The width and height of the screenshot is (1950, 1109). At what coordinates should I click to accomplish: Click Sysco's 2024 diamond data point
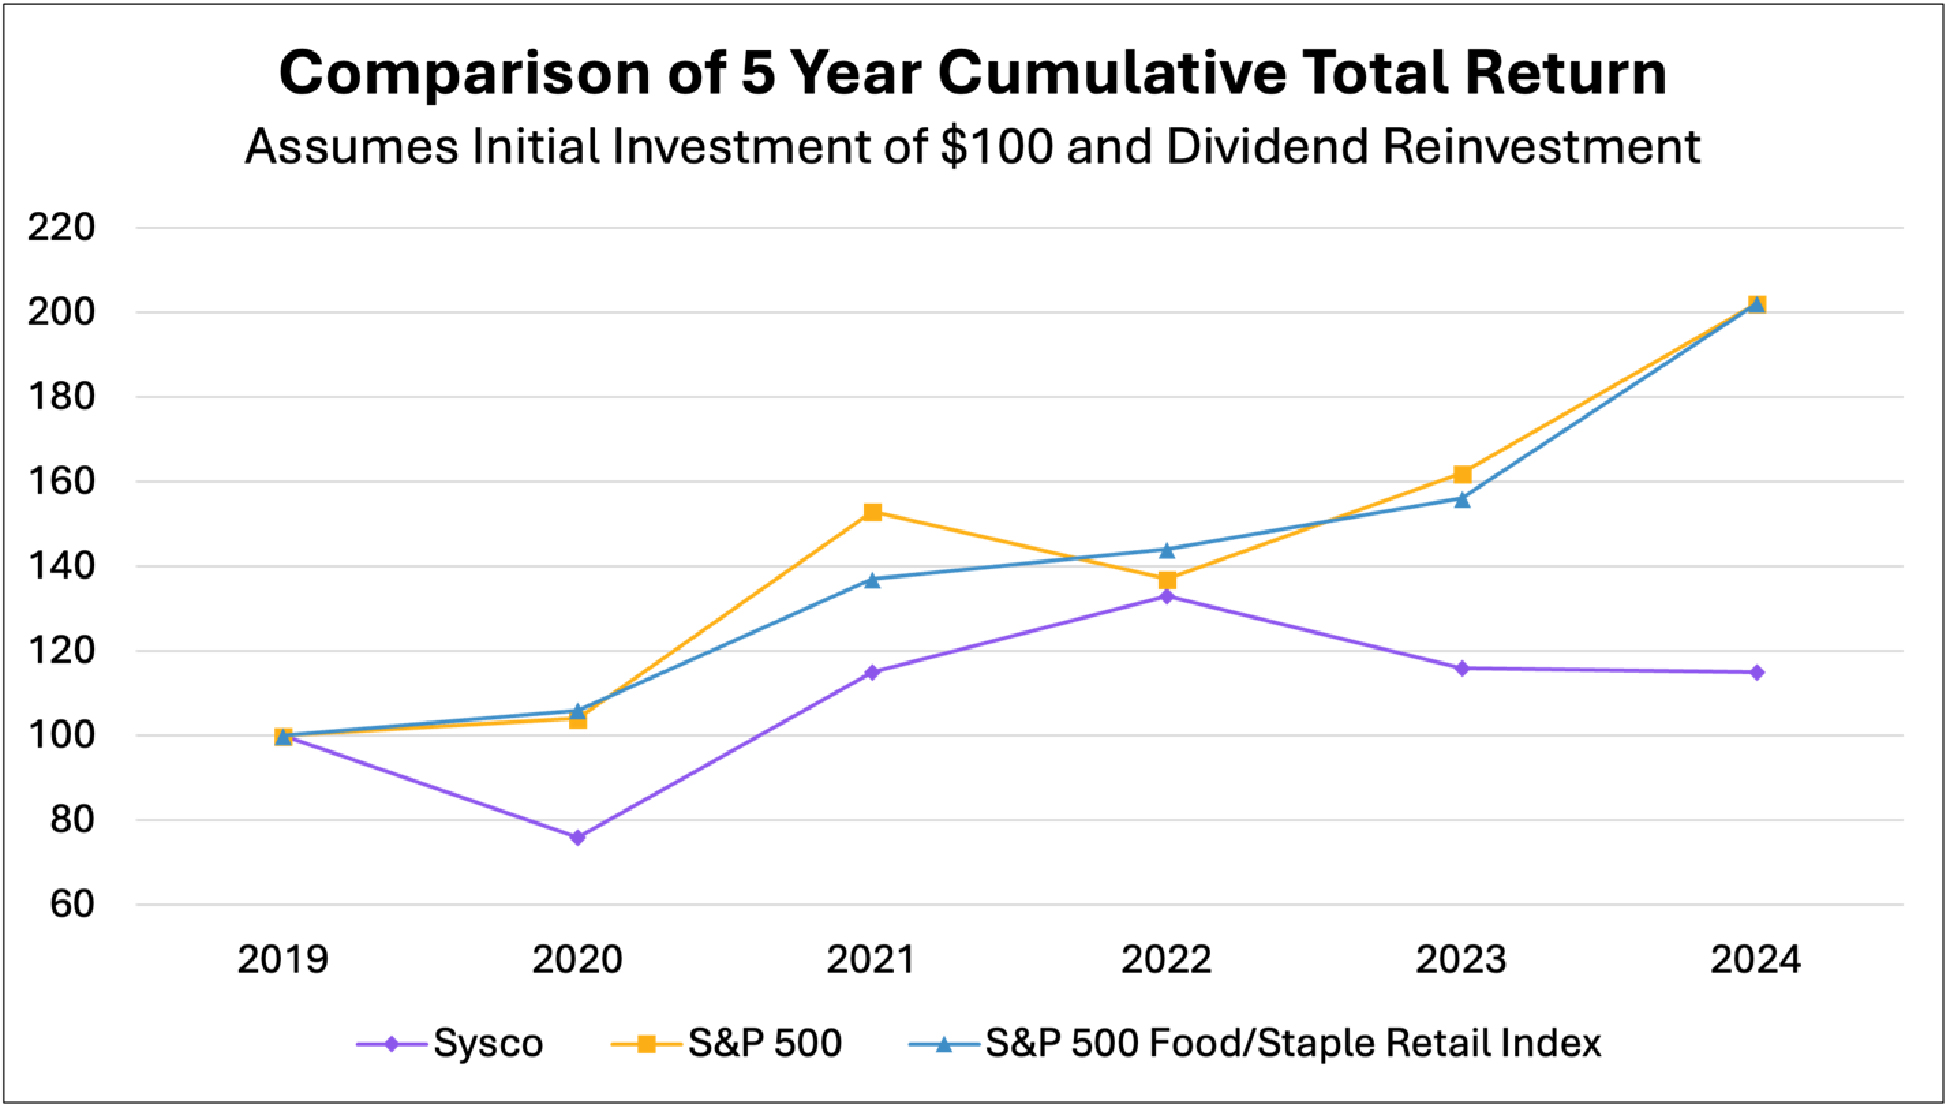tap(1757, 672)
